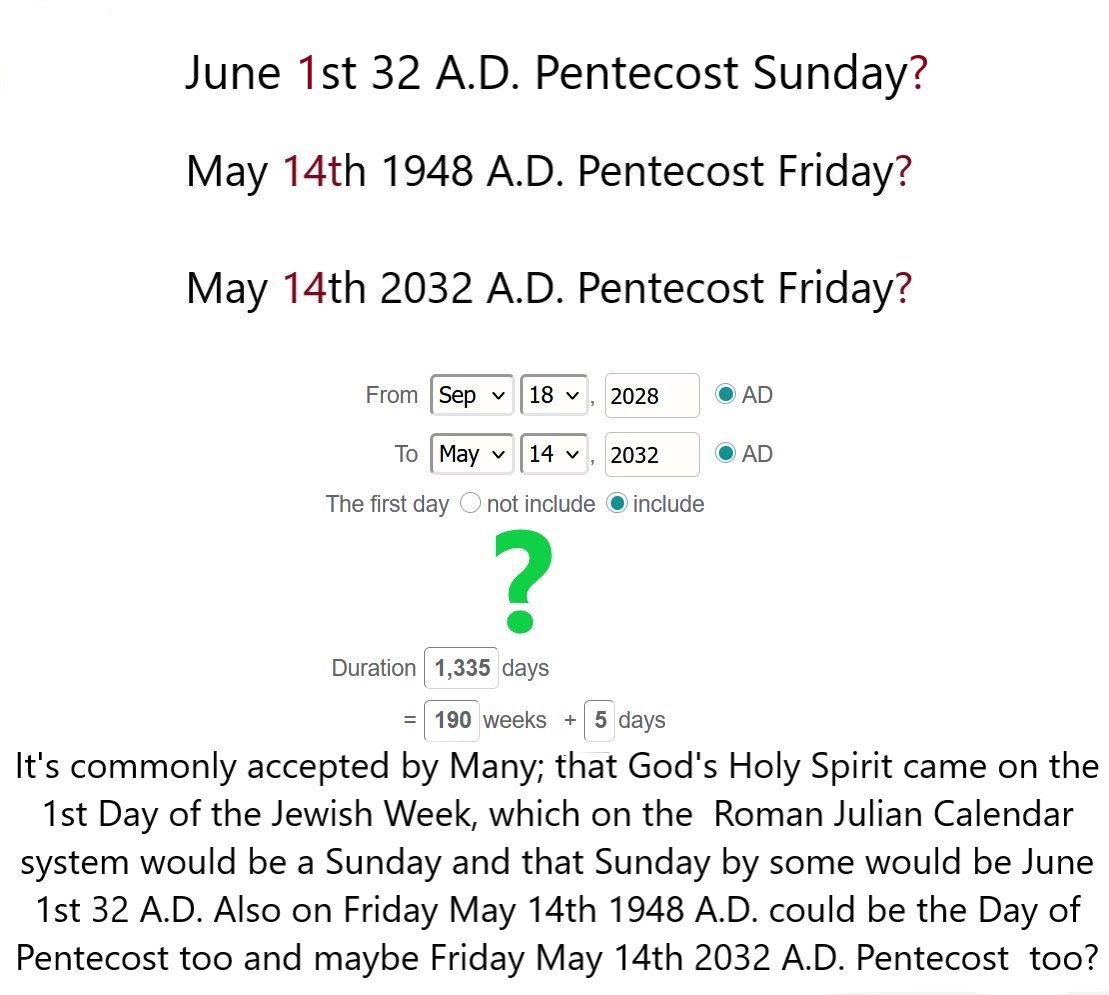The image size is (1109, 995).
Task: Click the From year field showing 2028
Action: point(652,396)
